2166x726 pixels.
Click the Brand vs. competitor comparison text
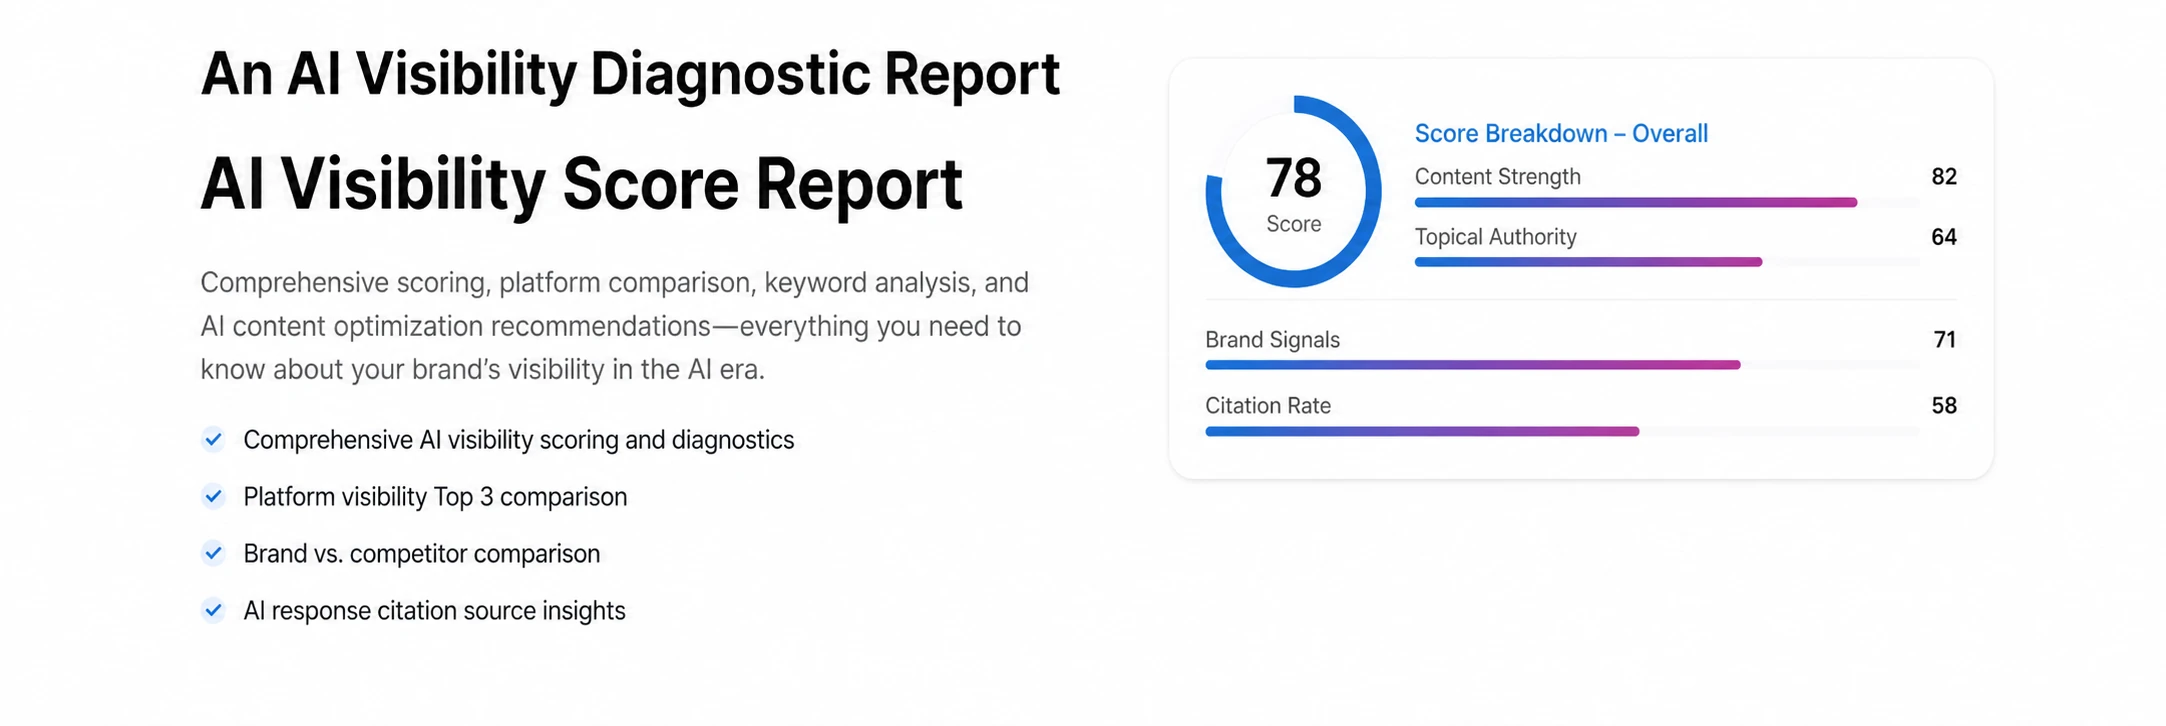point(421,554)
